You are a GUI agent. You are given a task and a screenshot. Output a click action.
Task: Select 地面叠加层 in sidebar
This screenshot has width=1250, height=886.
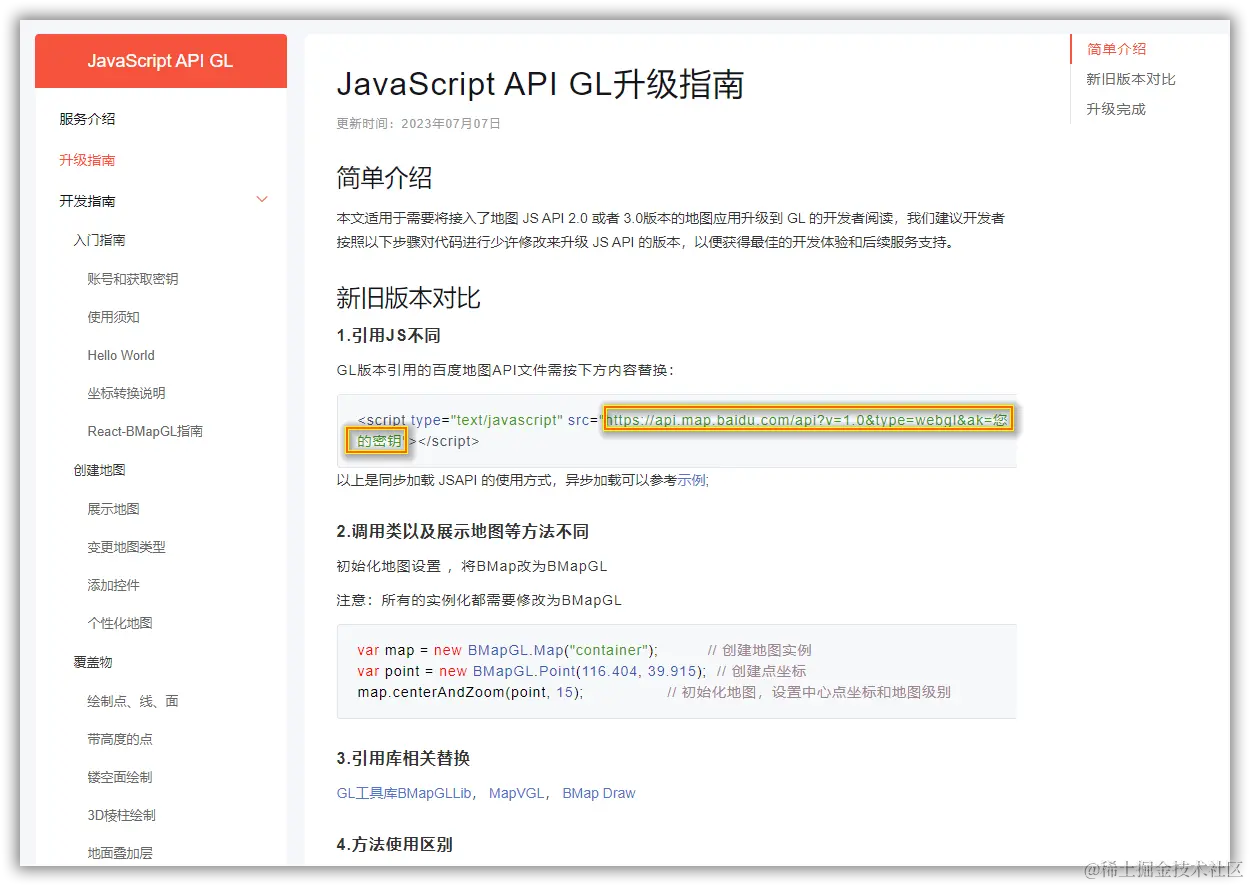pyautogui.click(x=120, y=853)
